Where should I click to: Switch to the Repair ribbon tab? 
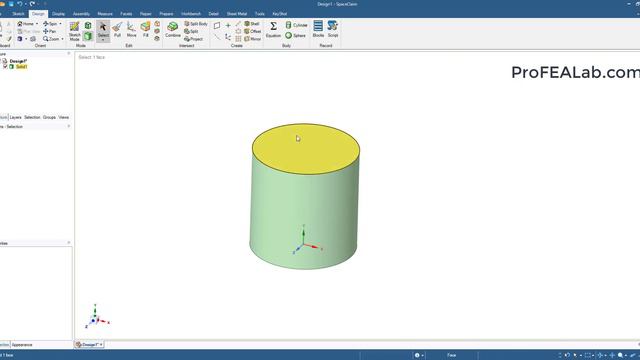(x=146, y=14)
